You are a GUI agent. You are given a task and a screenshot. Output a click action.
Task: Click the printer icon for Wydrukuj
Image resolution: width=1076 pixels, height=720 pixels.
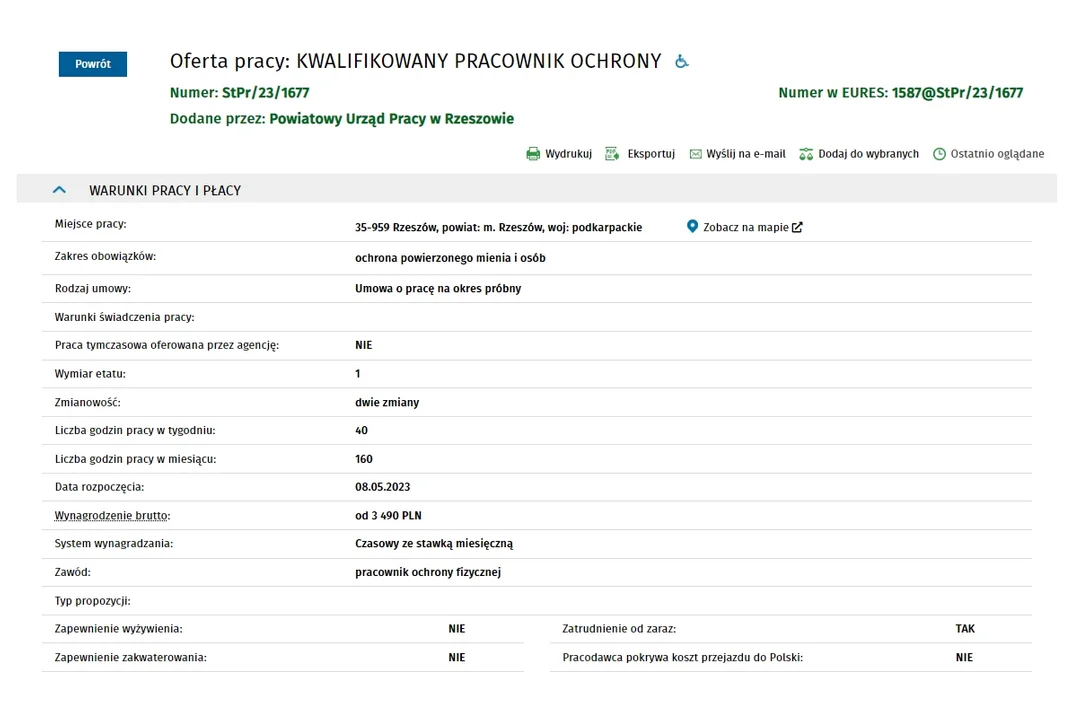point(533,154)
